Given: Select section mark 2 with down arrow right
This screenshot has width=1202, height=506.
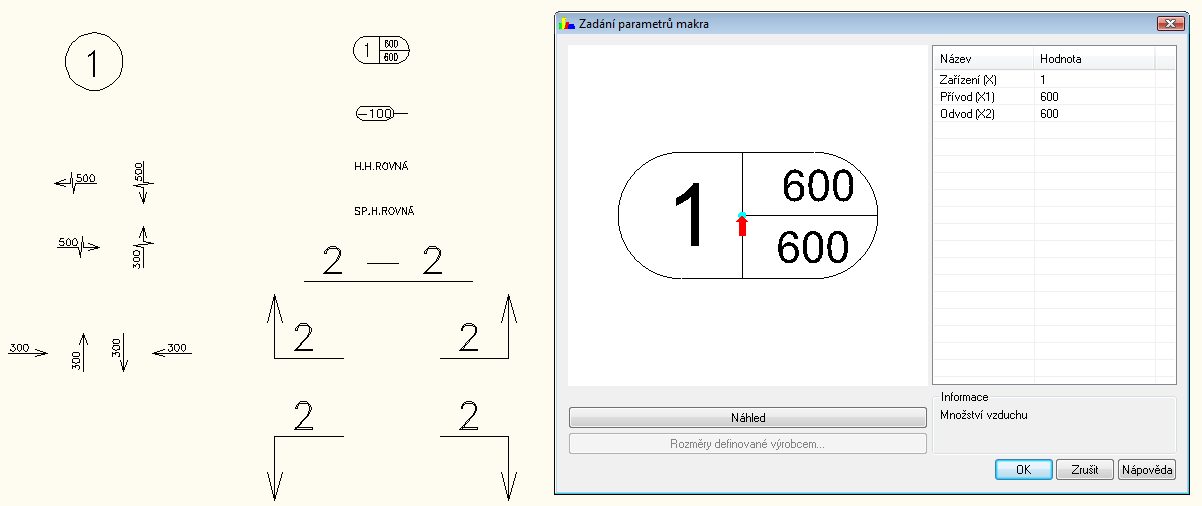Looking at the screenshot, I should [x=478, y=450].
